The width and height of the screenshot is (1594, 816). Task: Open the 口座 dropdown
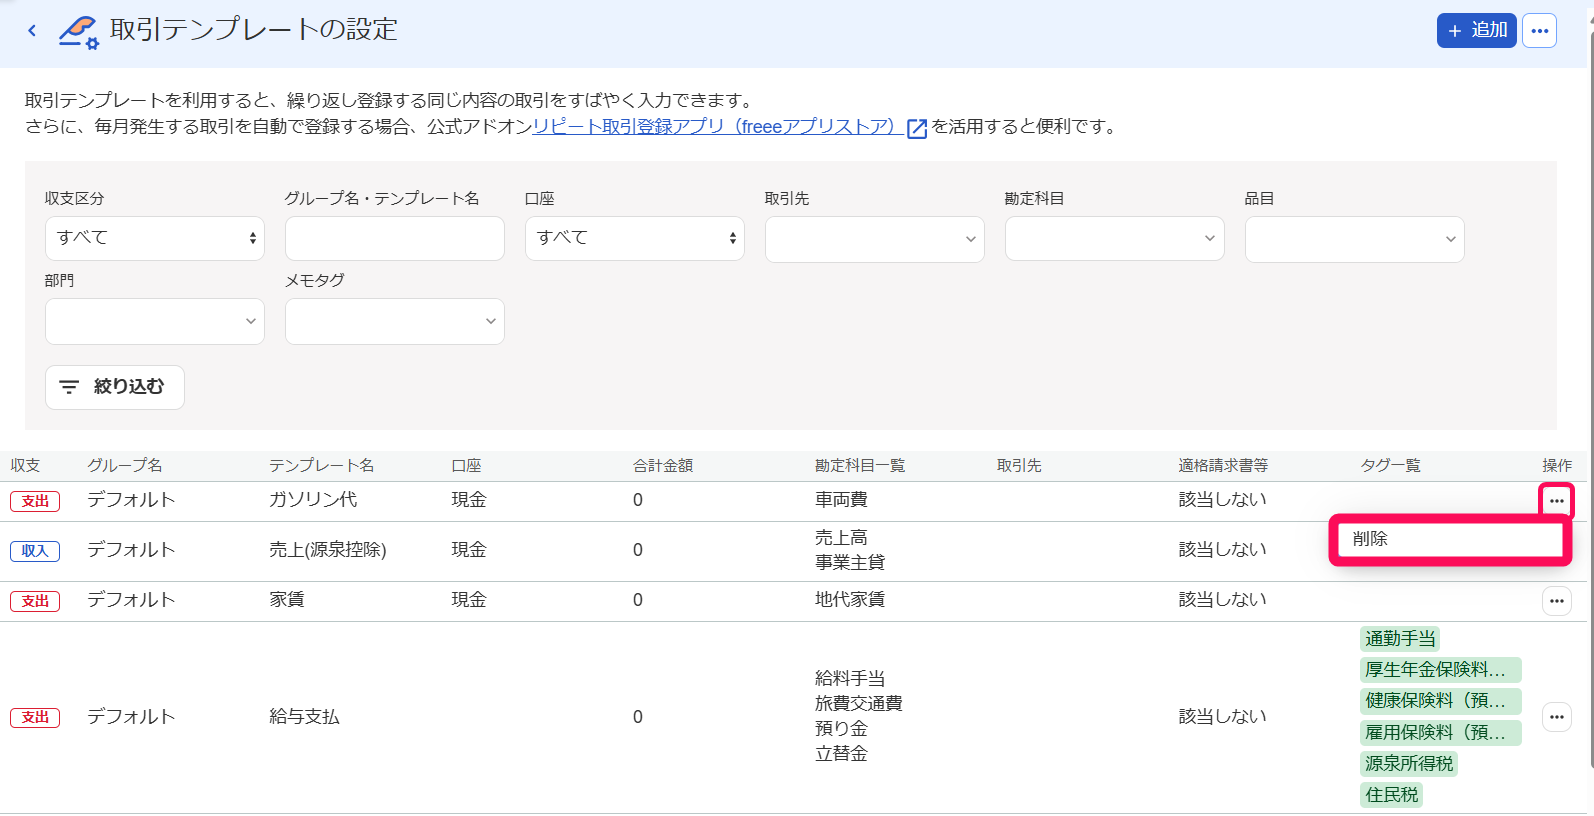(635, 238)
